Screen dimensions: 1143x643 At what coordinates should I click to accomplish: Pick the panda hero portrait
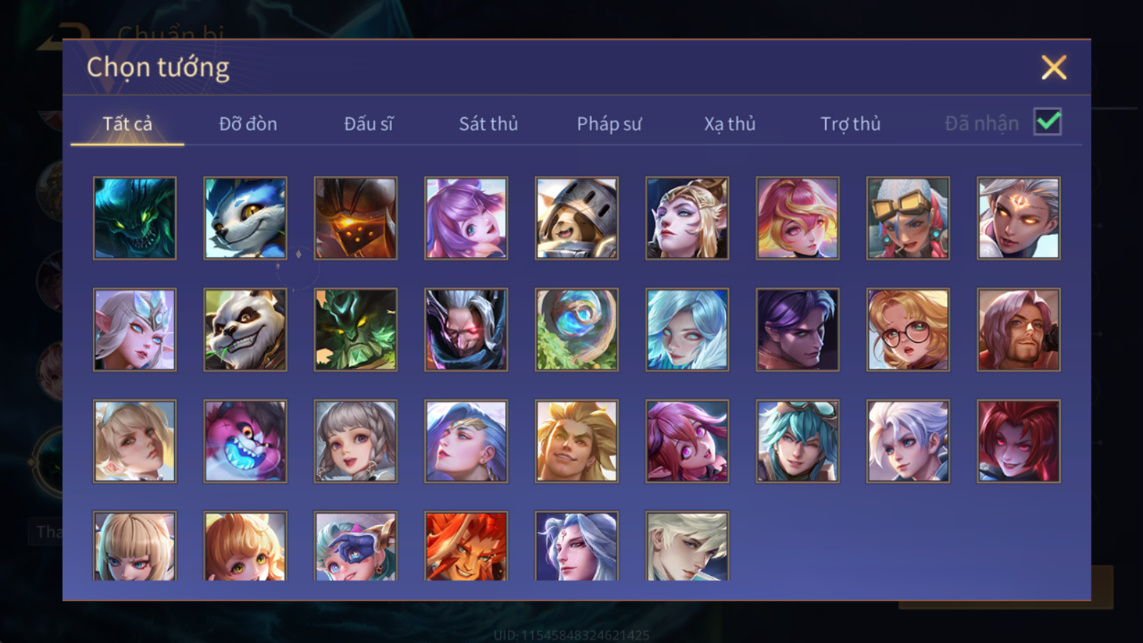point(245,330)
